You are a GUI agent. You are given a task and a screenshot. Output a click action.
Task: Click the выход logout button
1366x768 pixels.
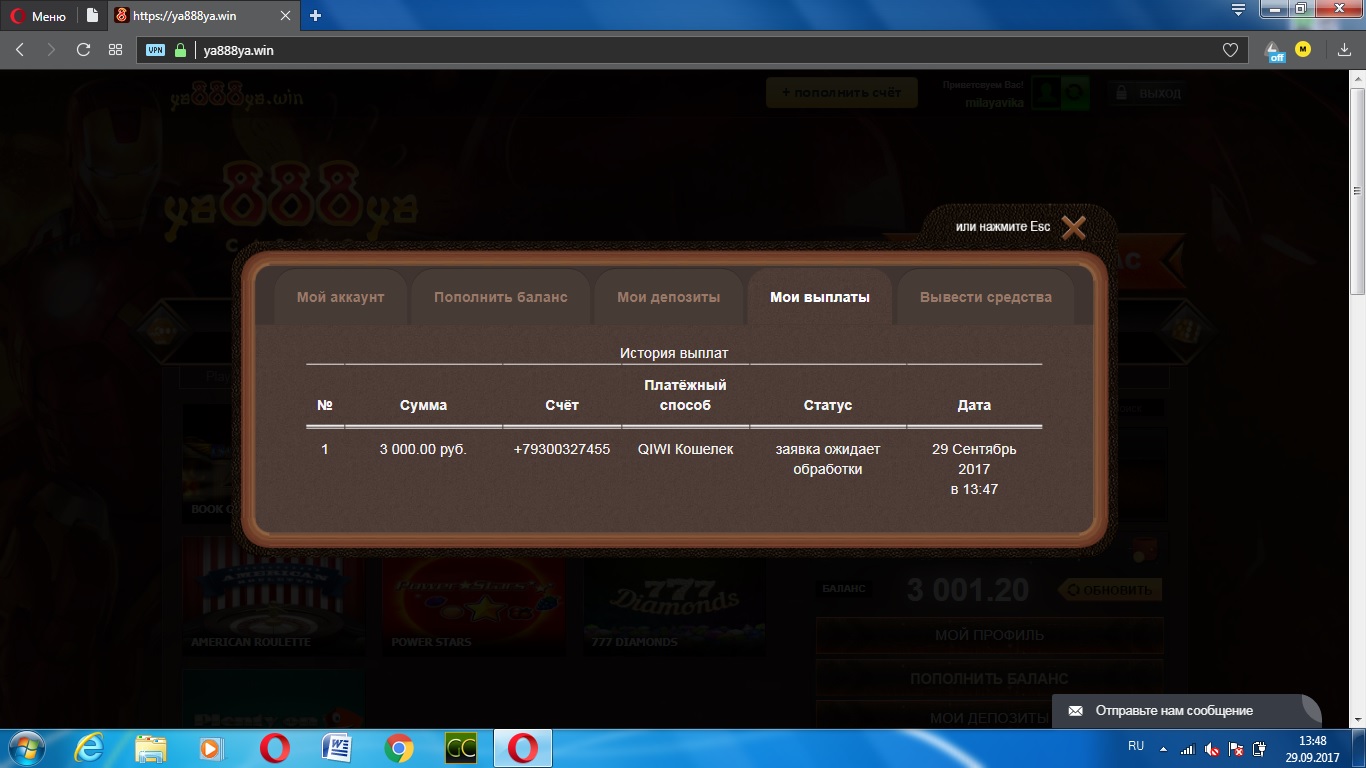click(x=1148, y=93)
